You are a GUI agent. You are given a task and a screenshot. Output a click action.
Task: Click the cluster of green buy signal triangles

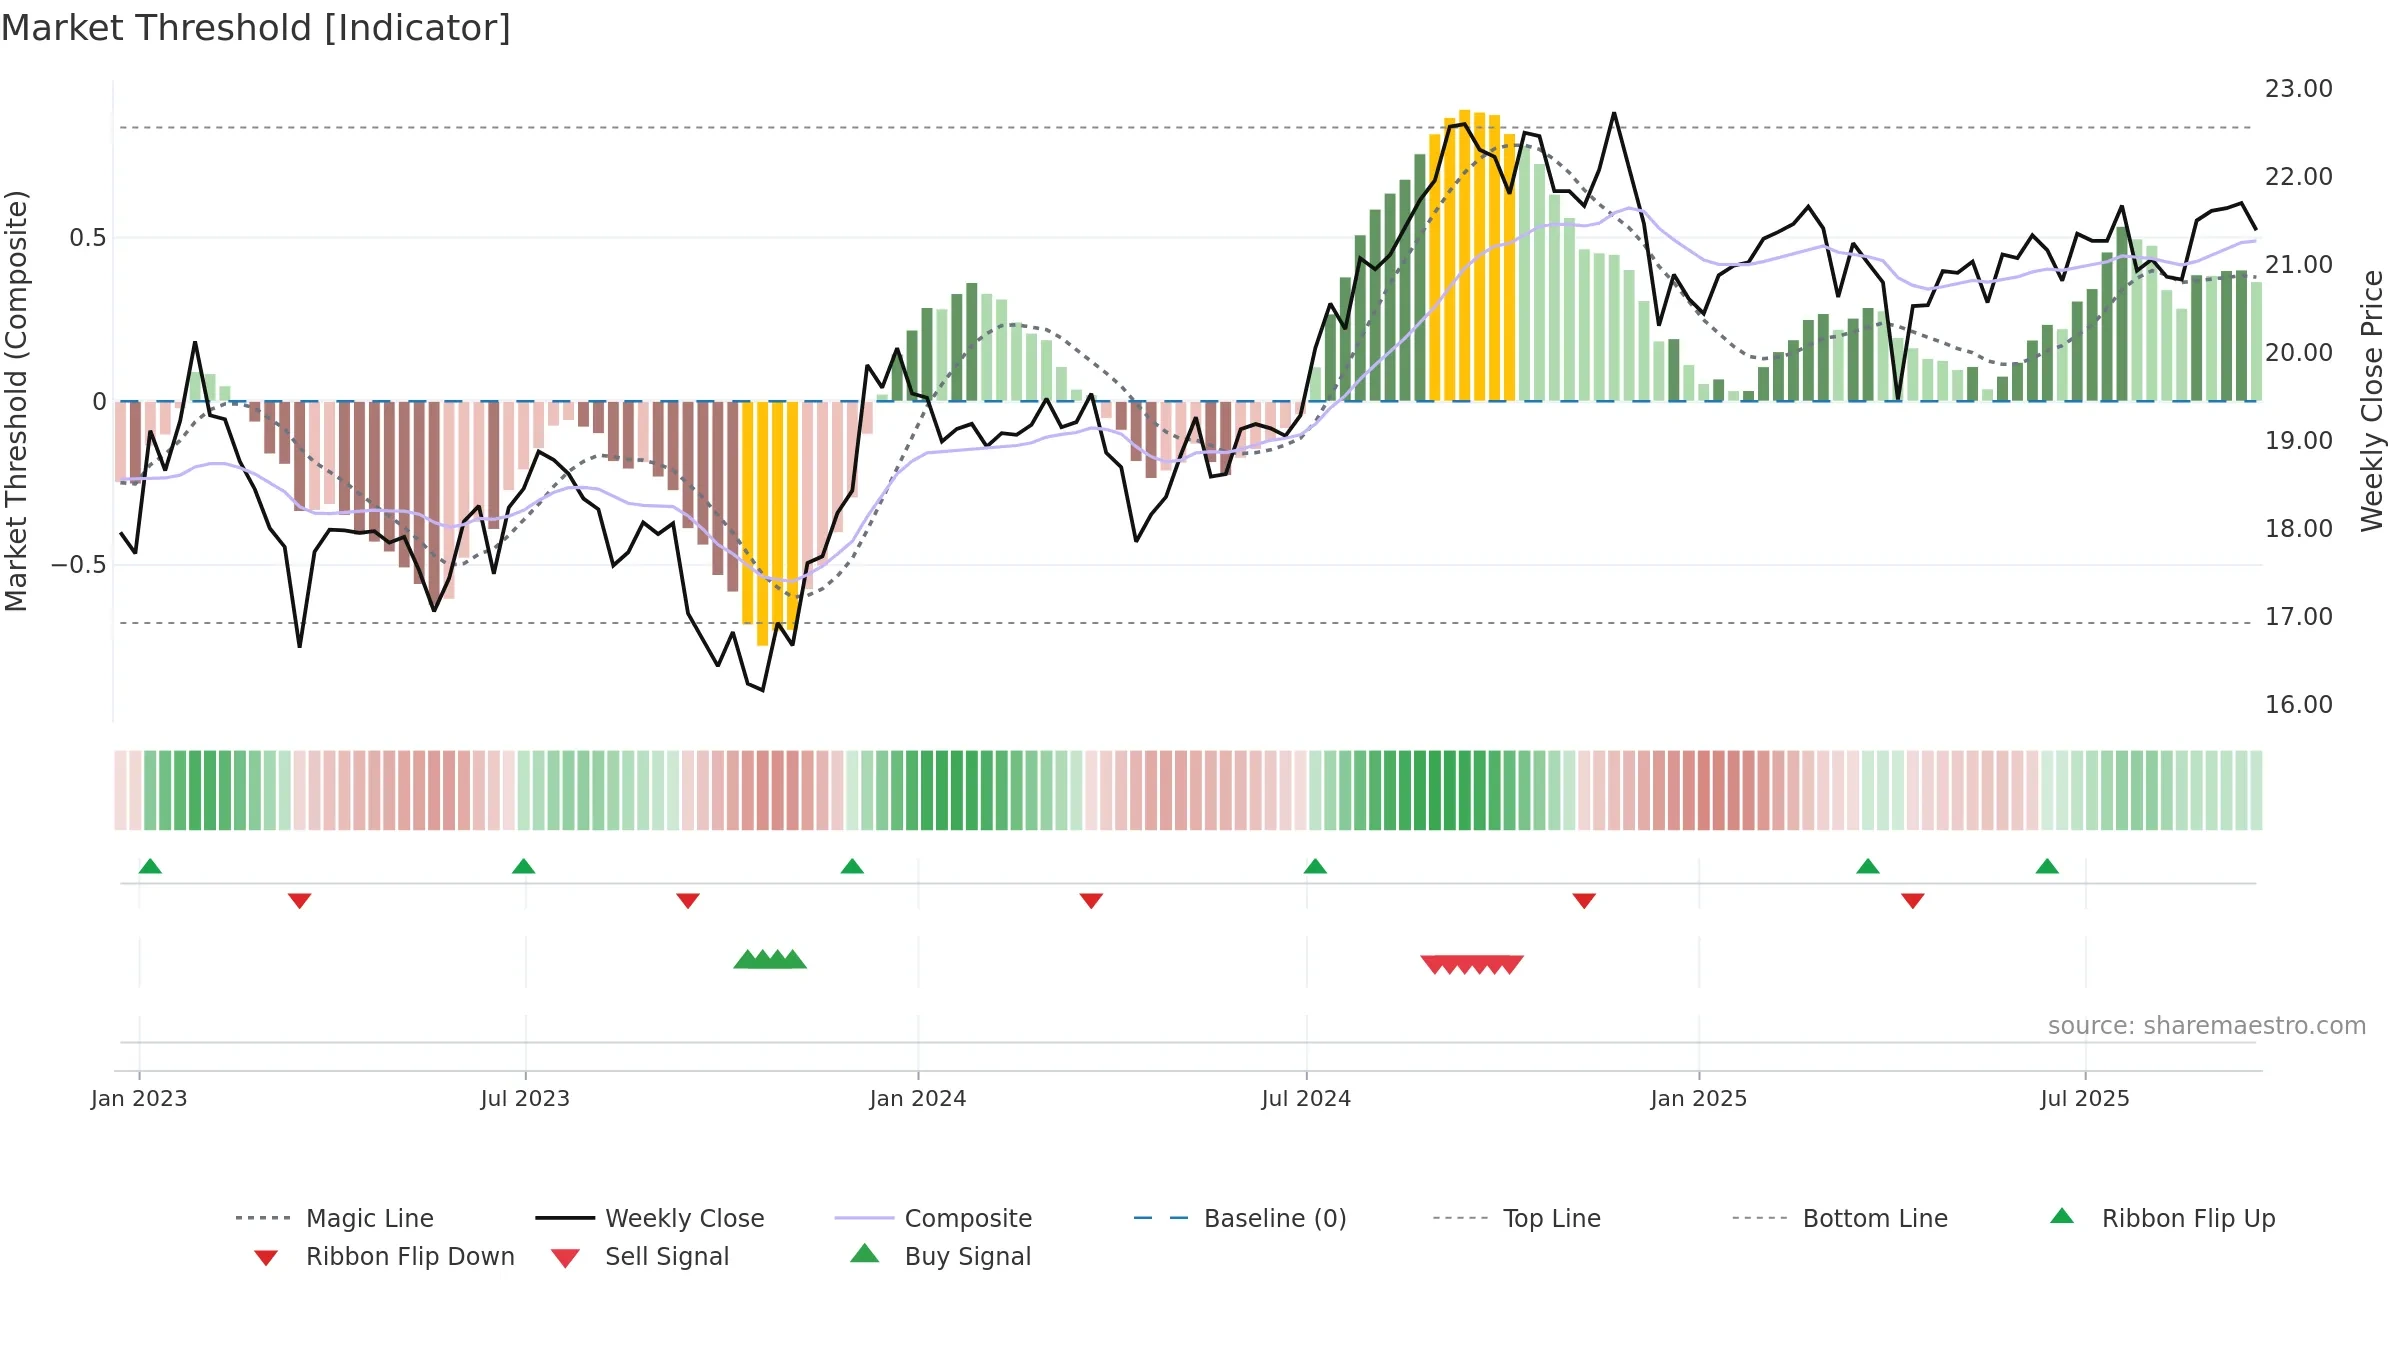pos(770,960)
